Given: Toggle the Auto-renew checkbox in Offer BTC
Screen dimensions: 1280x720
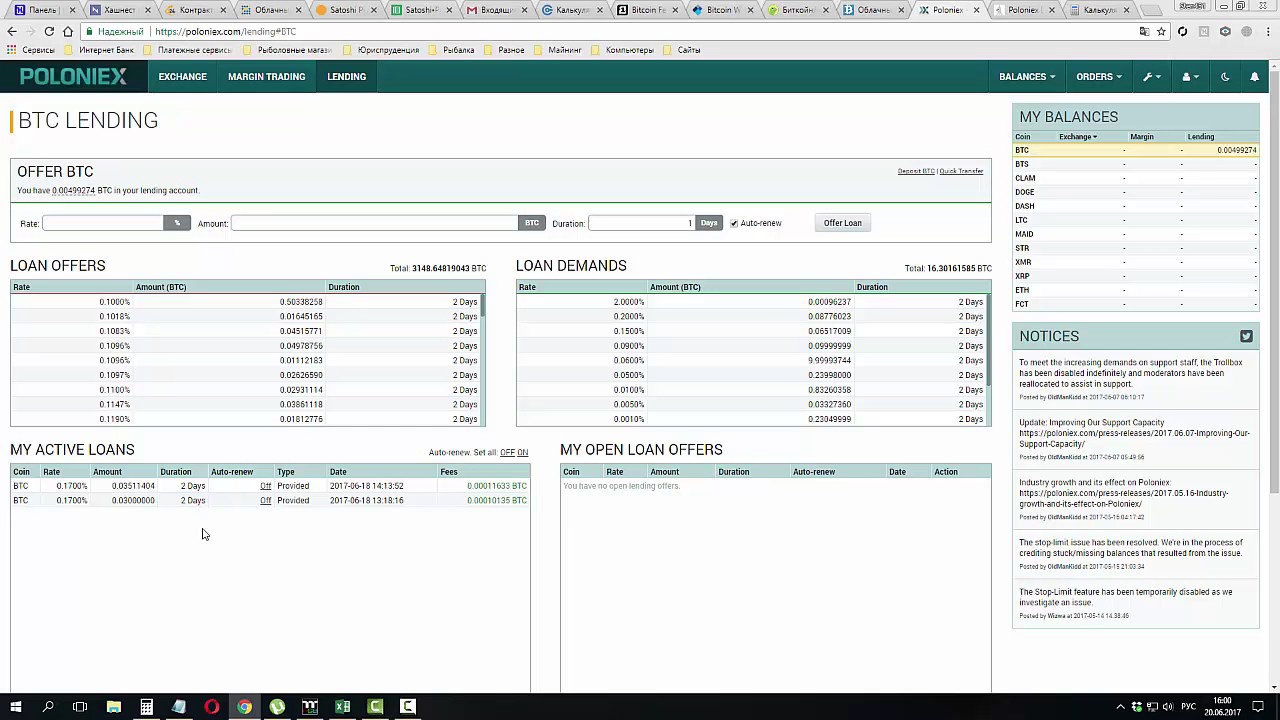Looking at the screenshot, I should point(734,223).
